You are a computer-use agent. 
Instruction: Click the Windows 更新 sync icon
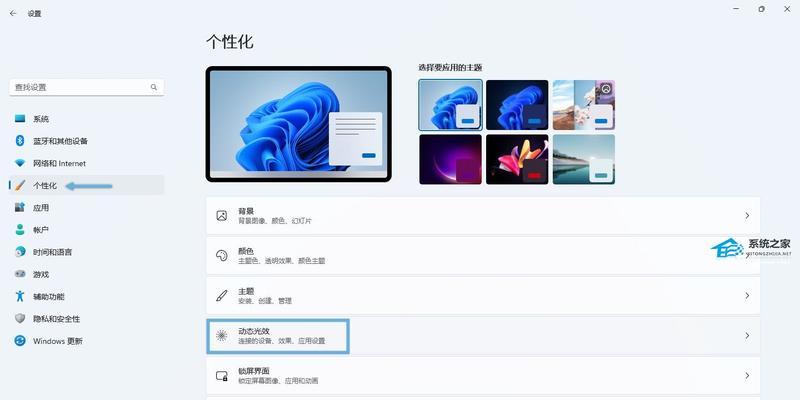pyautogui.click(x=20, y=340)
